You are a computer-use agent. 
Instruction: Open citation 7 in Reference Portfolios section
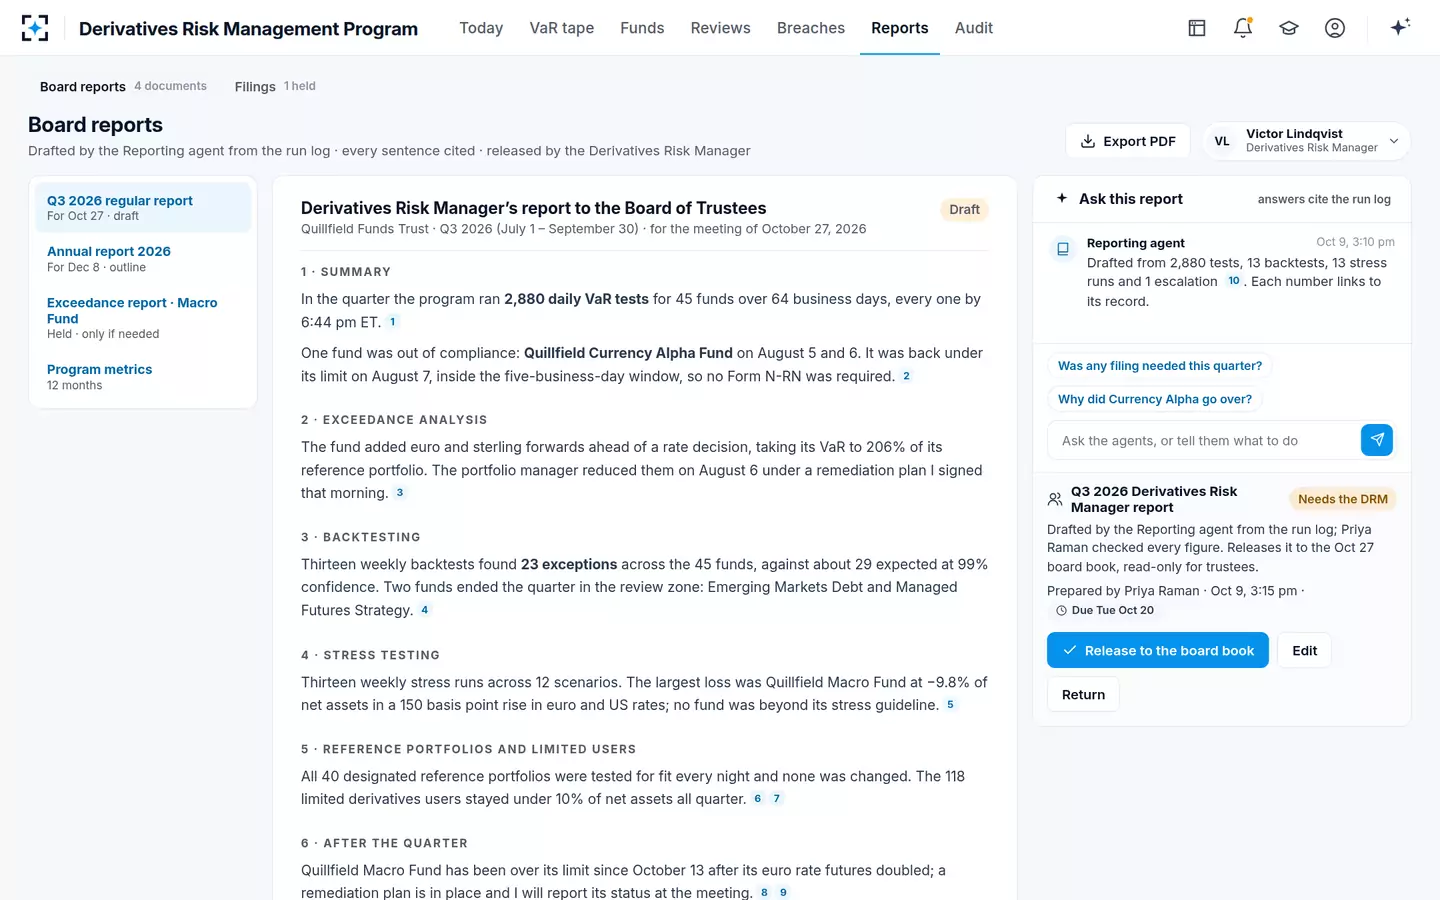[x=777, y=799]
